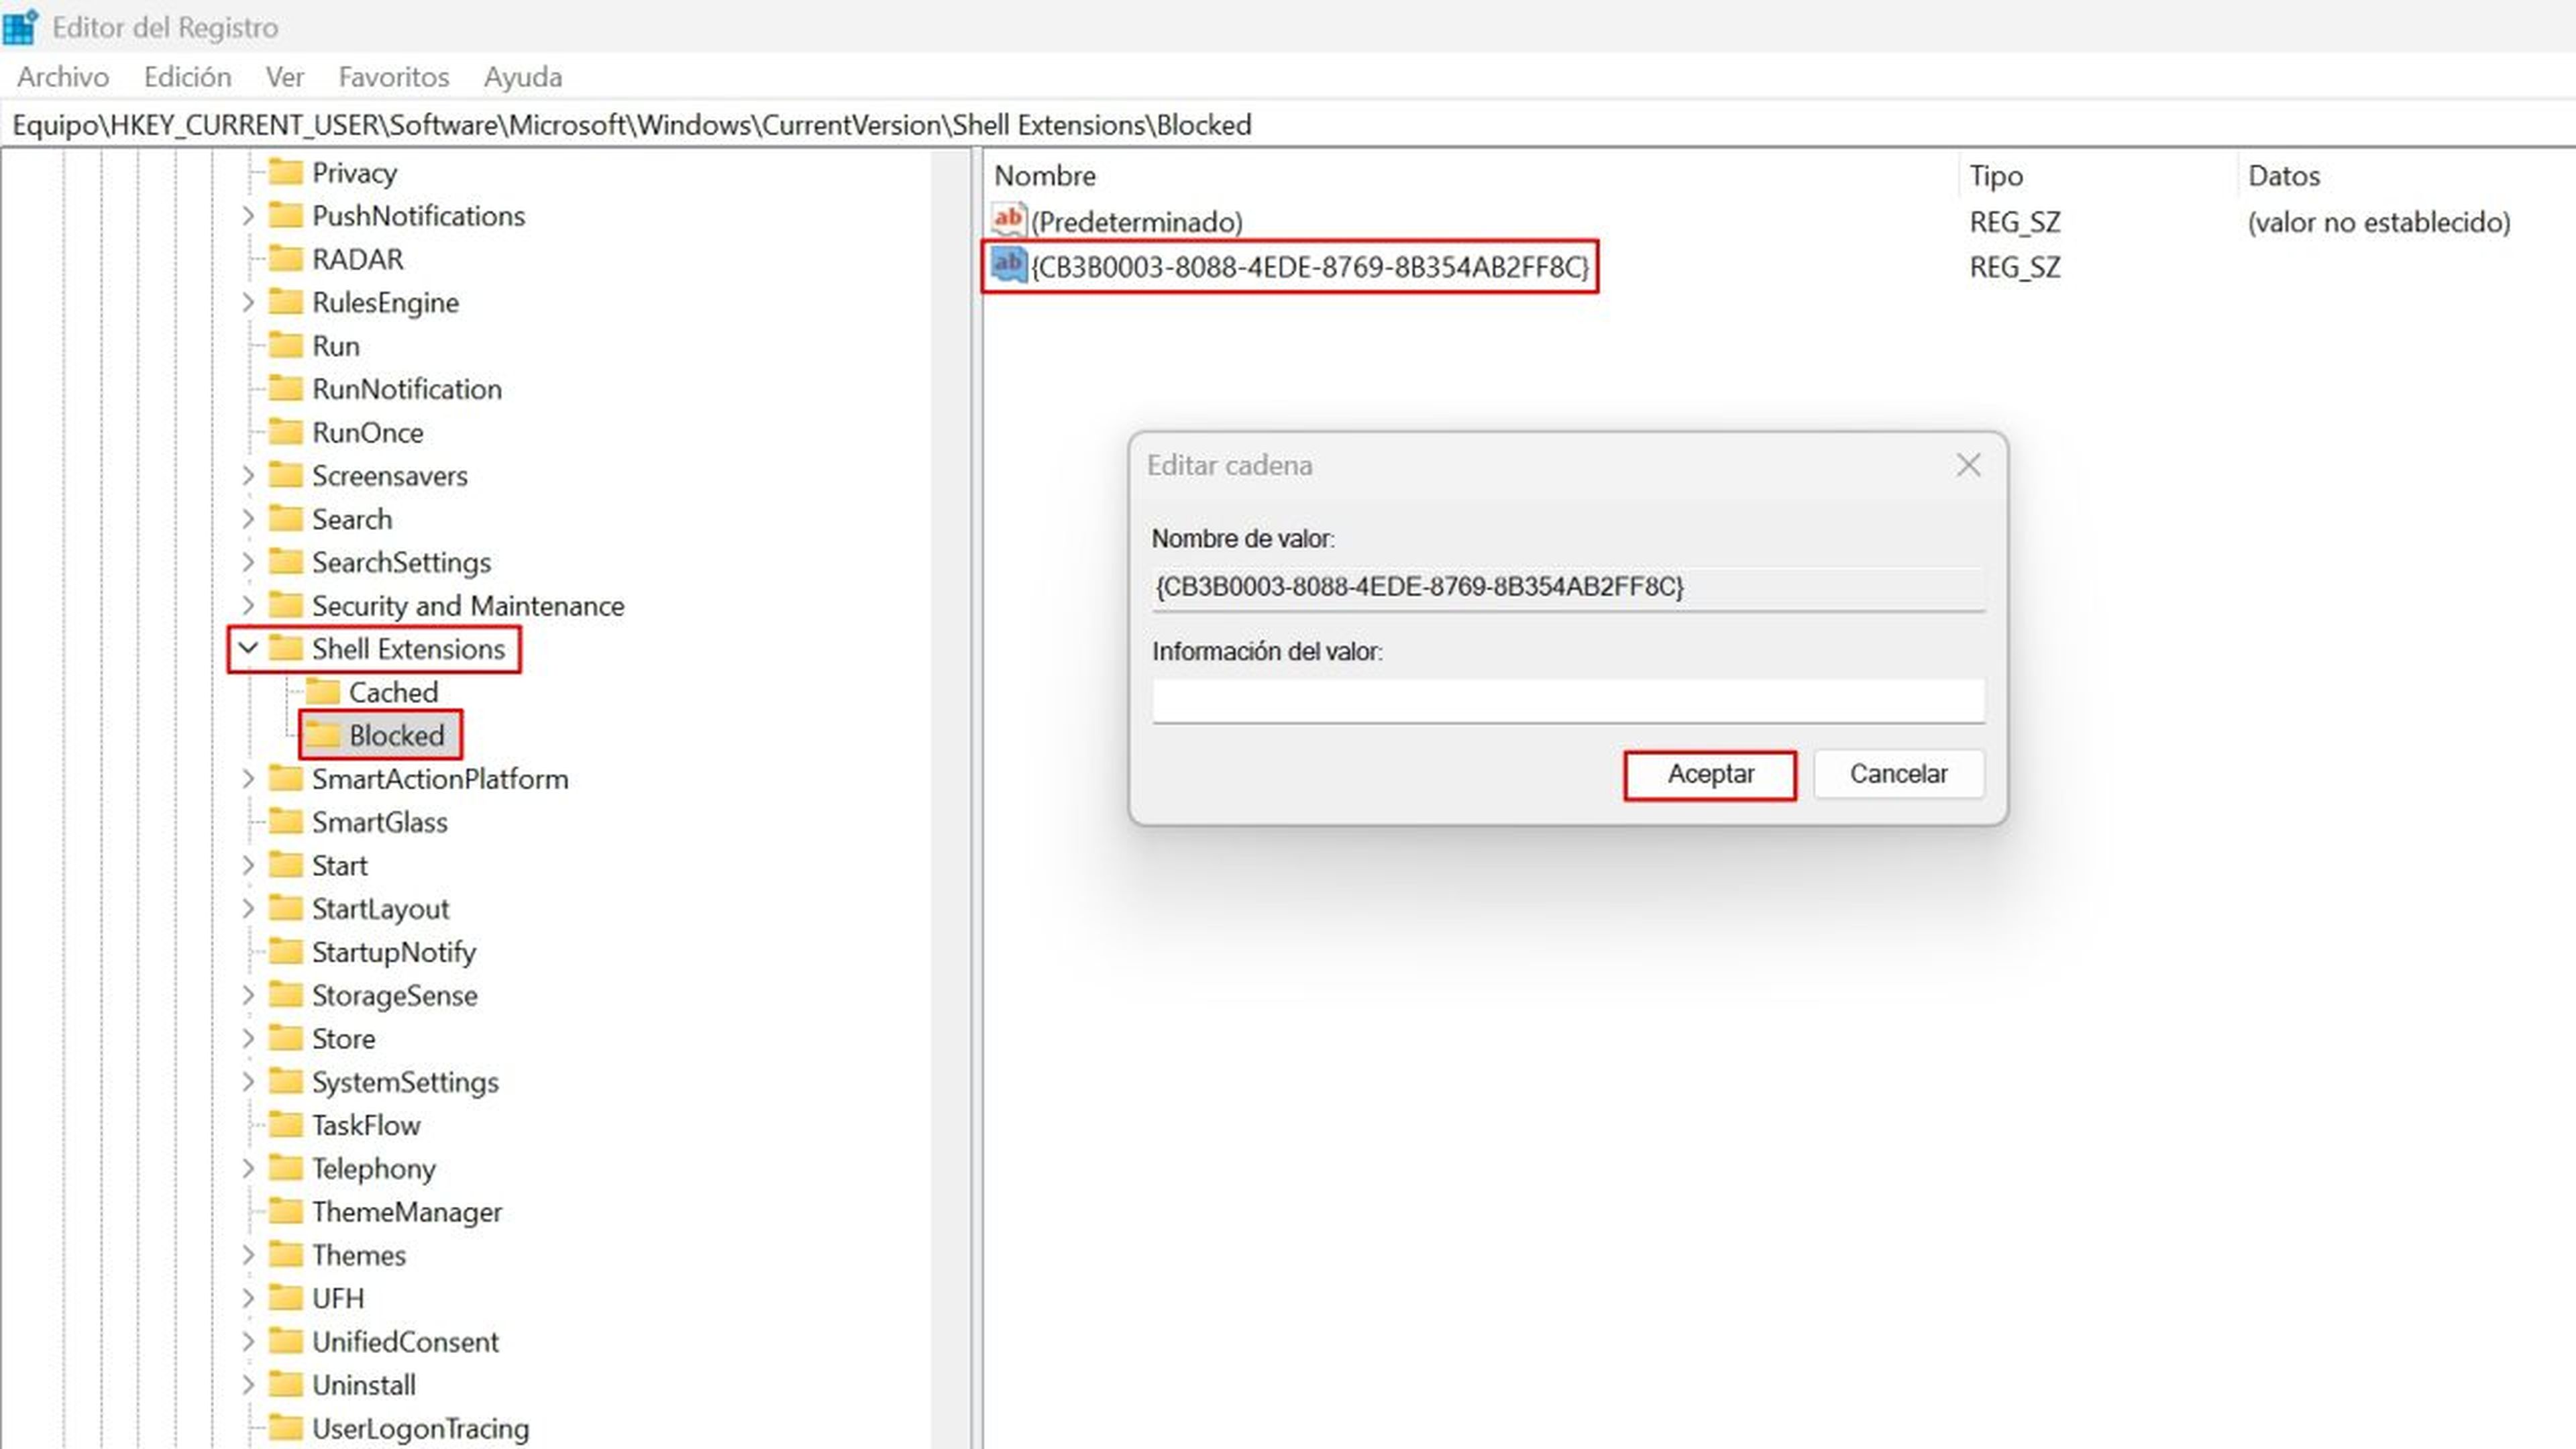Image resolution: width=2576 pixels, height=1449 pixels.
Task: Expand the Telephony key
Action: click(248, 1169)
